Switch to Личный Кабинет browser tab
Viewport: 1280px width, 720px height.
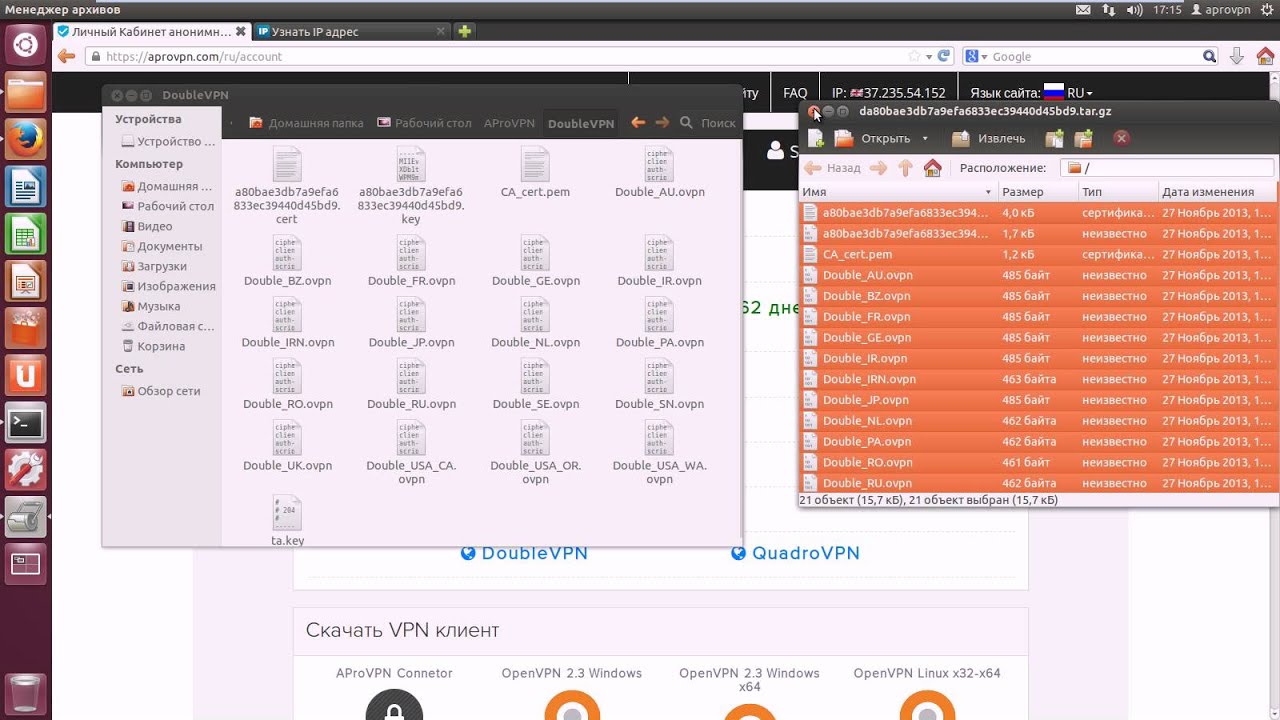click(x=150, y=31)
